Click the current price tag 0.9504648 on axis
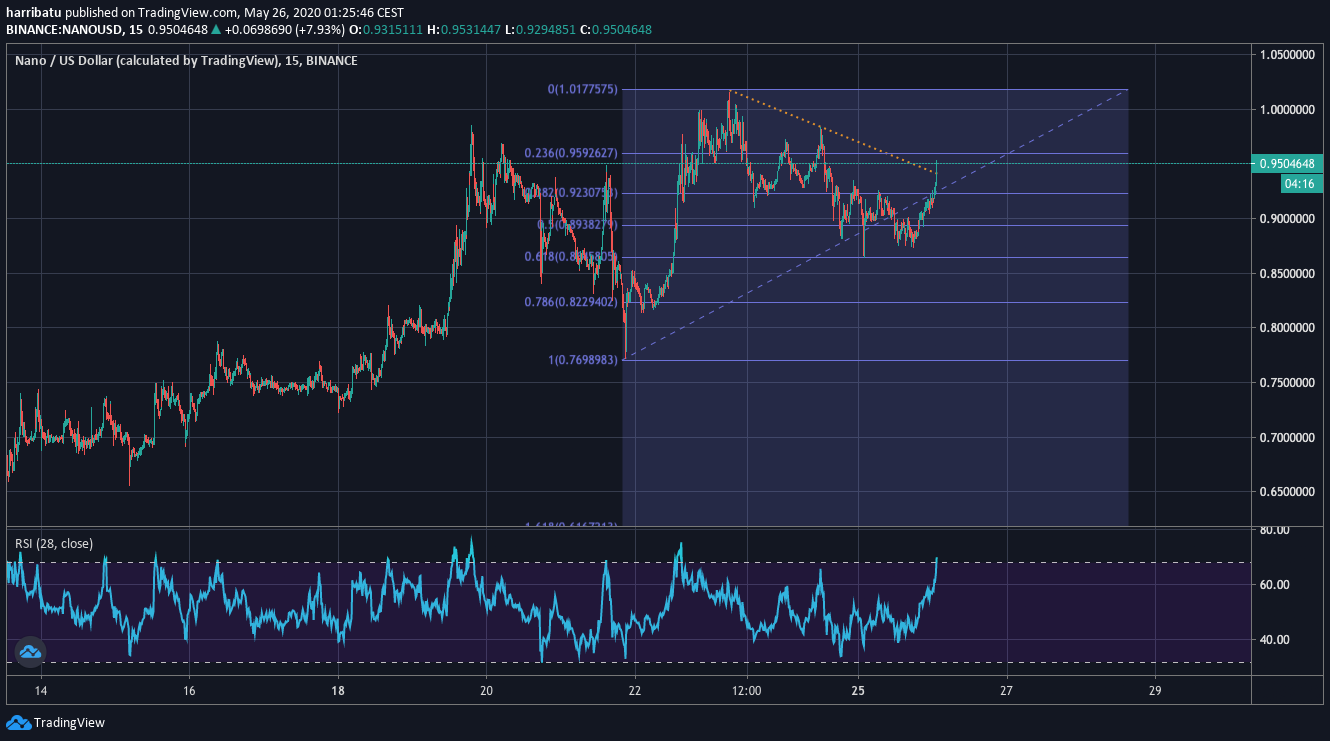 click(1288, 163)
